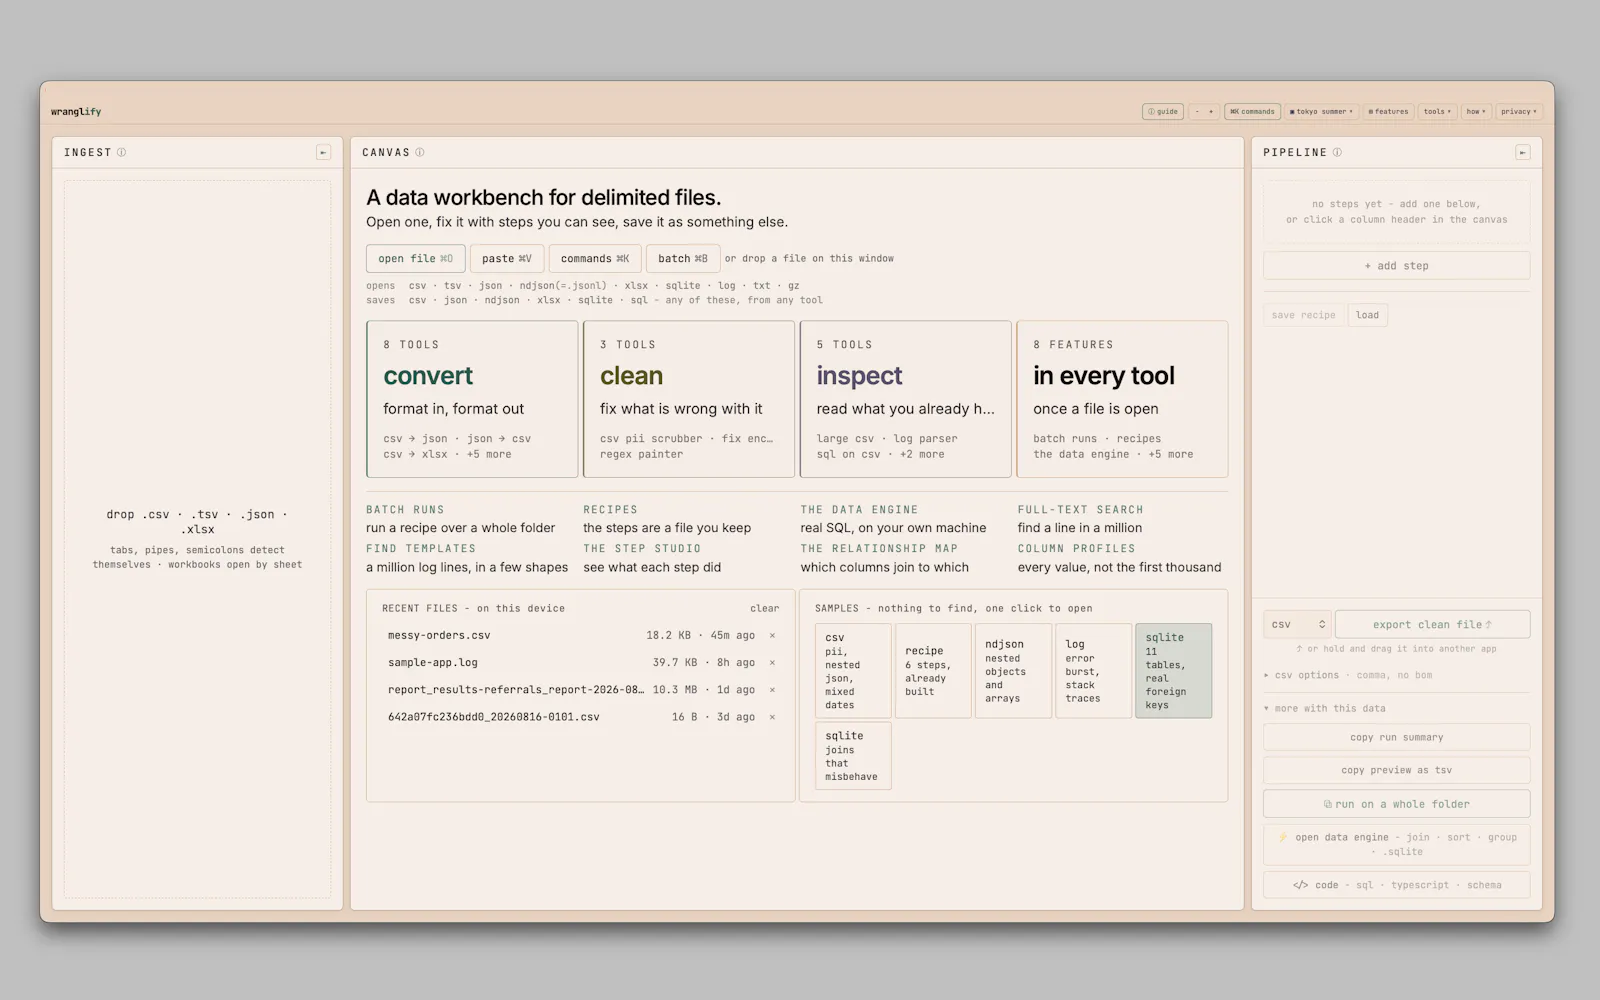Click the + add step button
1600x1000 pixels.
click(x=1396, y=266)
